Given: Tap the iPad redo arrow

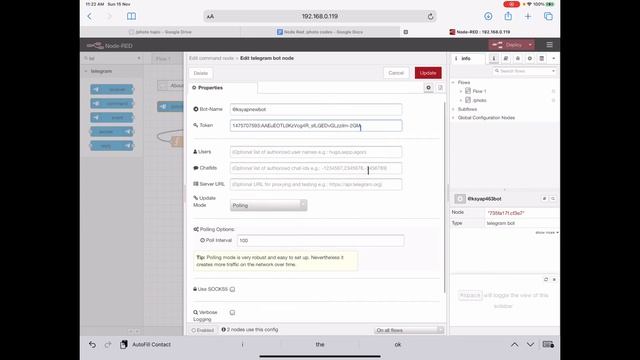Looking at the screenshot, I should click(108, 344).
